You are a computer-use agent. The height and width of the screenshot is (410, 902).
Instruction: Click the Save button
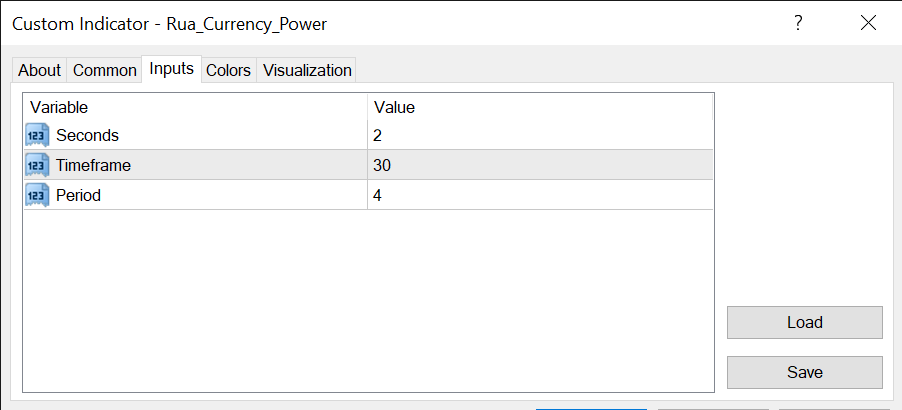click(804, 373)
